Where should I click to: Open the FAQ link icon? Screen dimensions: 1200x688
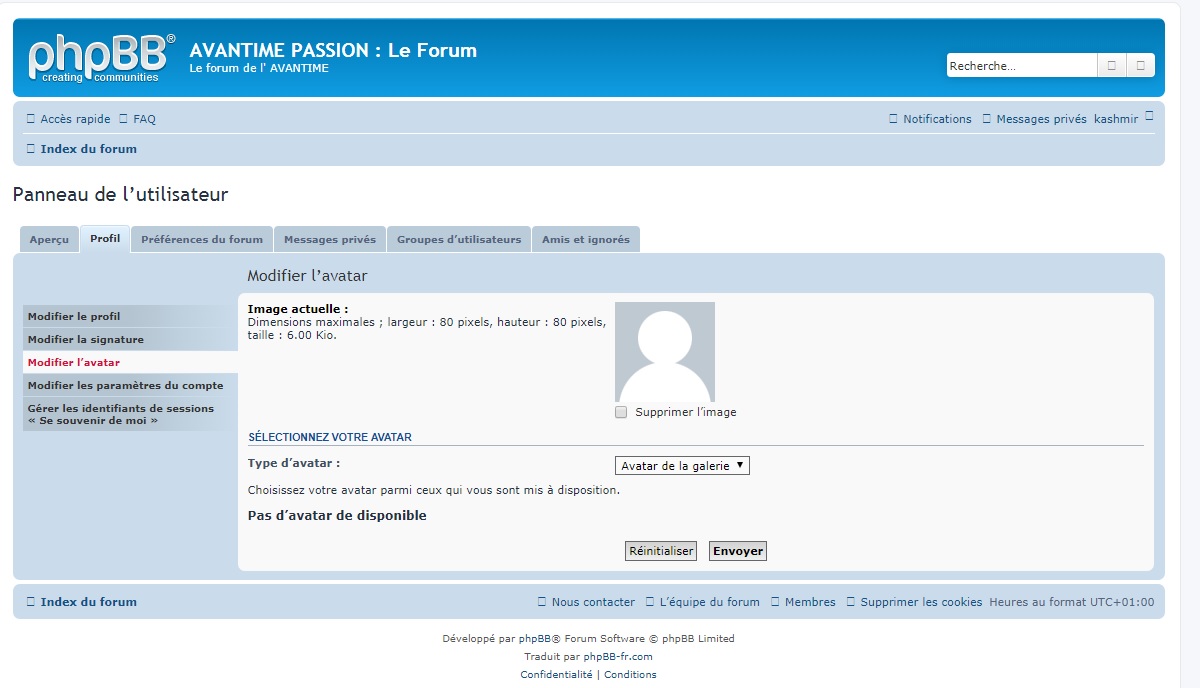tap(124, 119)
